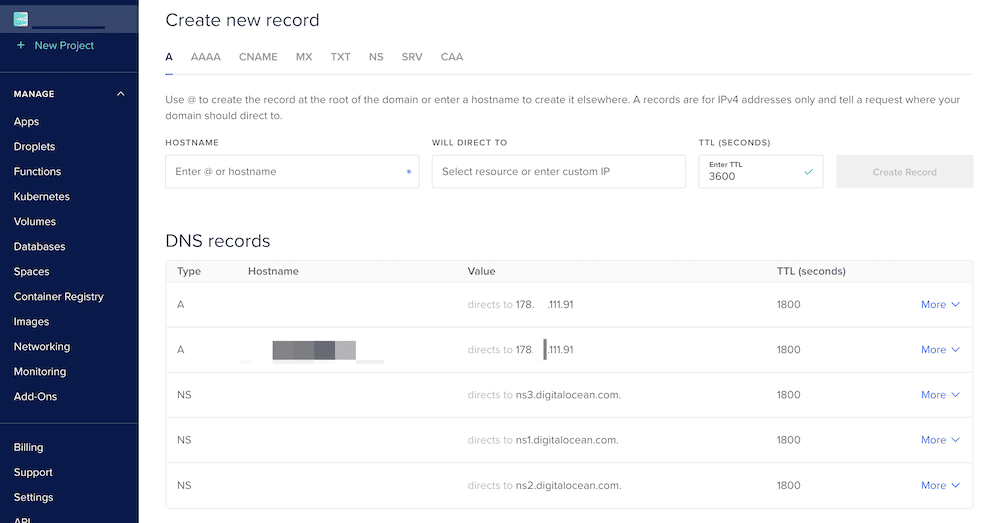Click the TTL seconds field showing 3600

[x=761, y=172]
